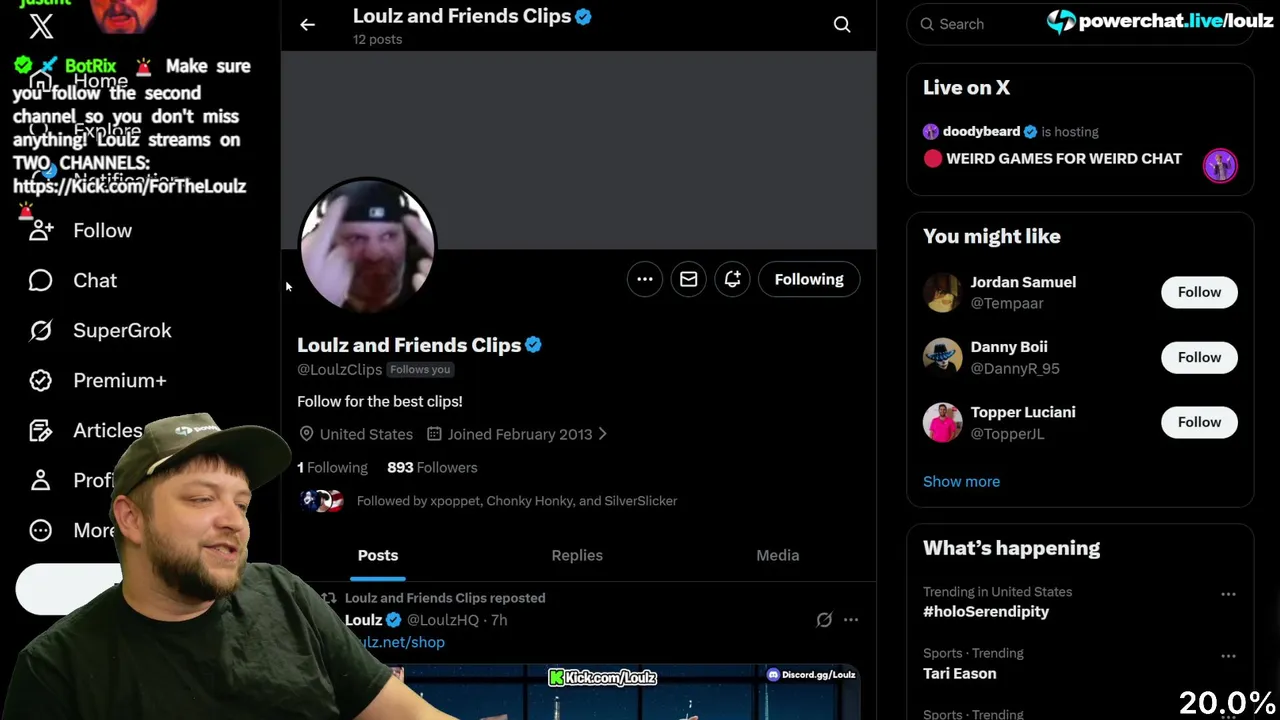Open options for #holoSerendipity trend

(x=1228, y=594)
